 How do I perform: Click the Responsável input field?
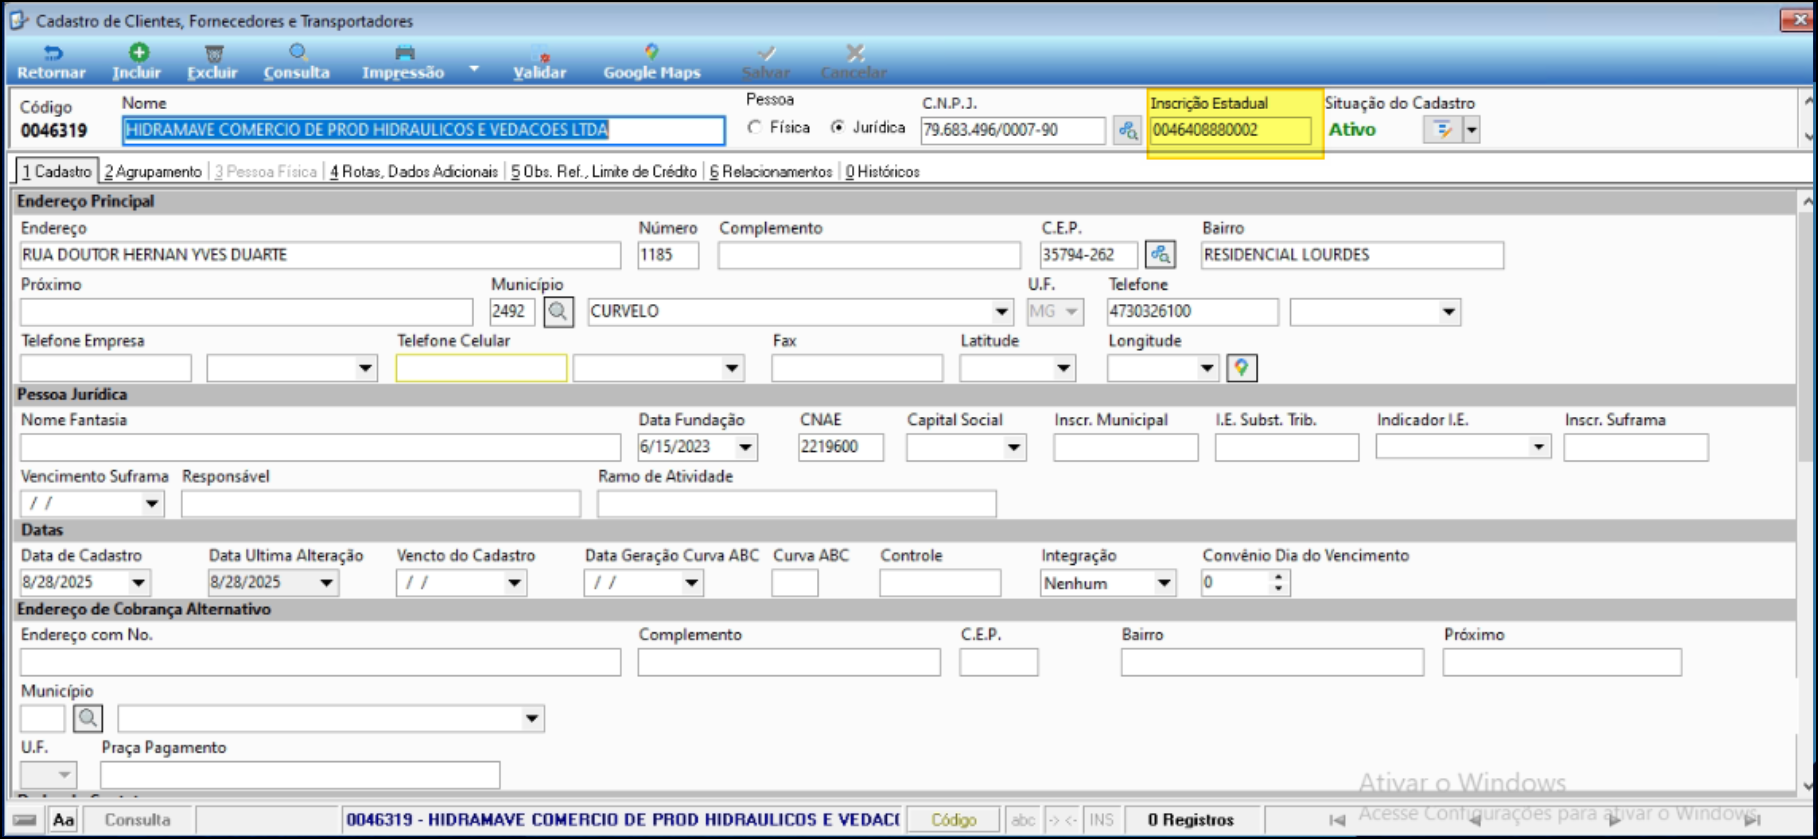pyautogui.click(x=380, y=504)
